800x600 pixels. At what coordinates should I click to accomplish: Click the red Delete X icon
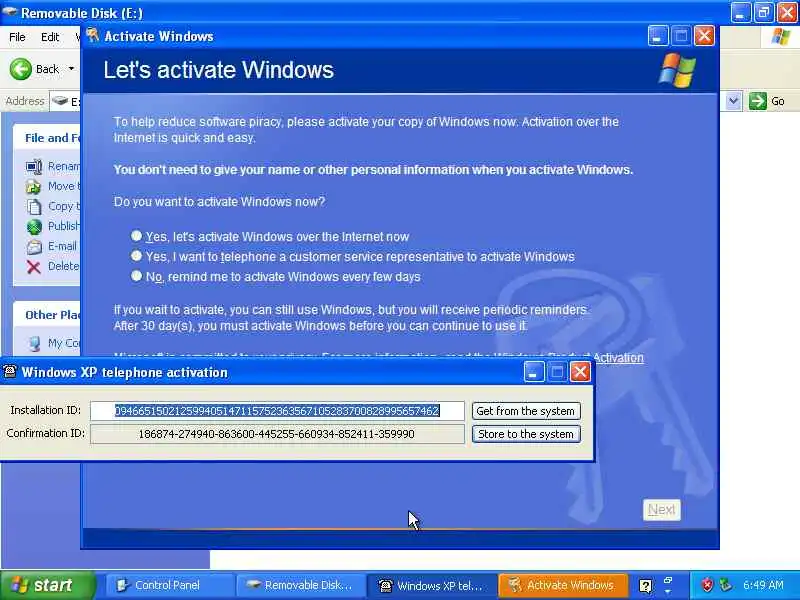34,266
